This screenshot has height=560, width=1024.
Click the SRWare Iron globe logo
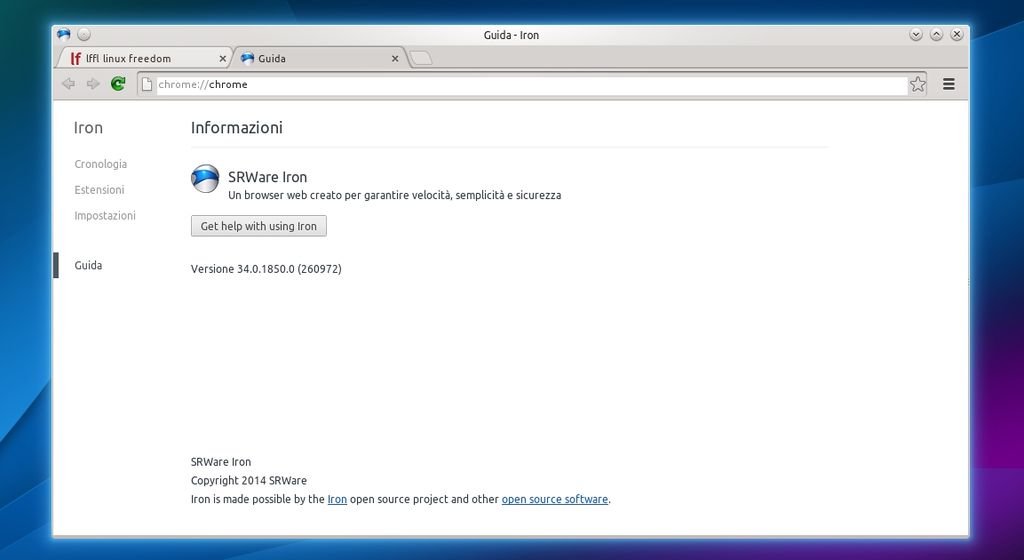click(205, 178)
